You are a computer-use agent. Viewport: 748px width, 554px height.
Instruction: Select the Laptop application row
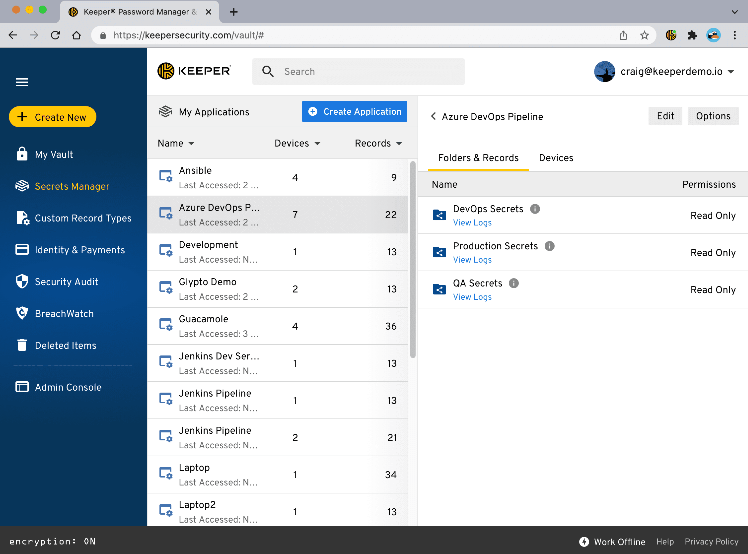coord(278,475)
